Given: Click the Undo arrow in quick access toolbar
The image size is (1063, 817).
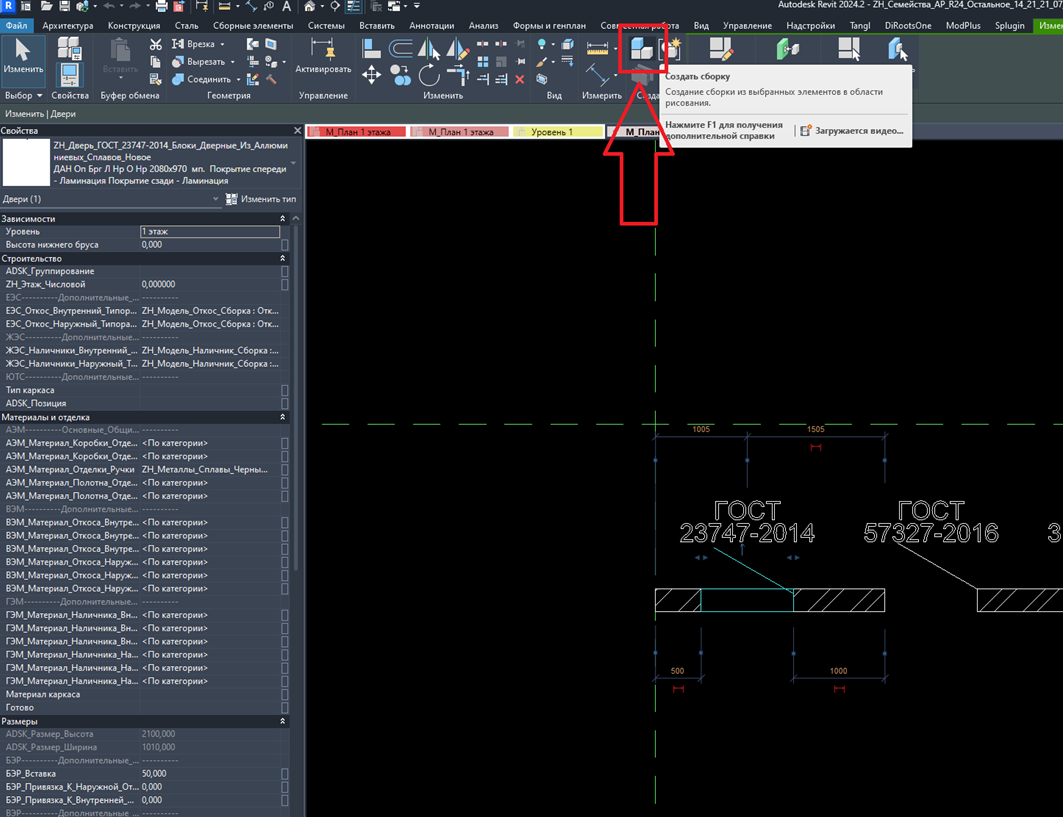Looking at the screenshot, I should point(109,6).
